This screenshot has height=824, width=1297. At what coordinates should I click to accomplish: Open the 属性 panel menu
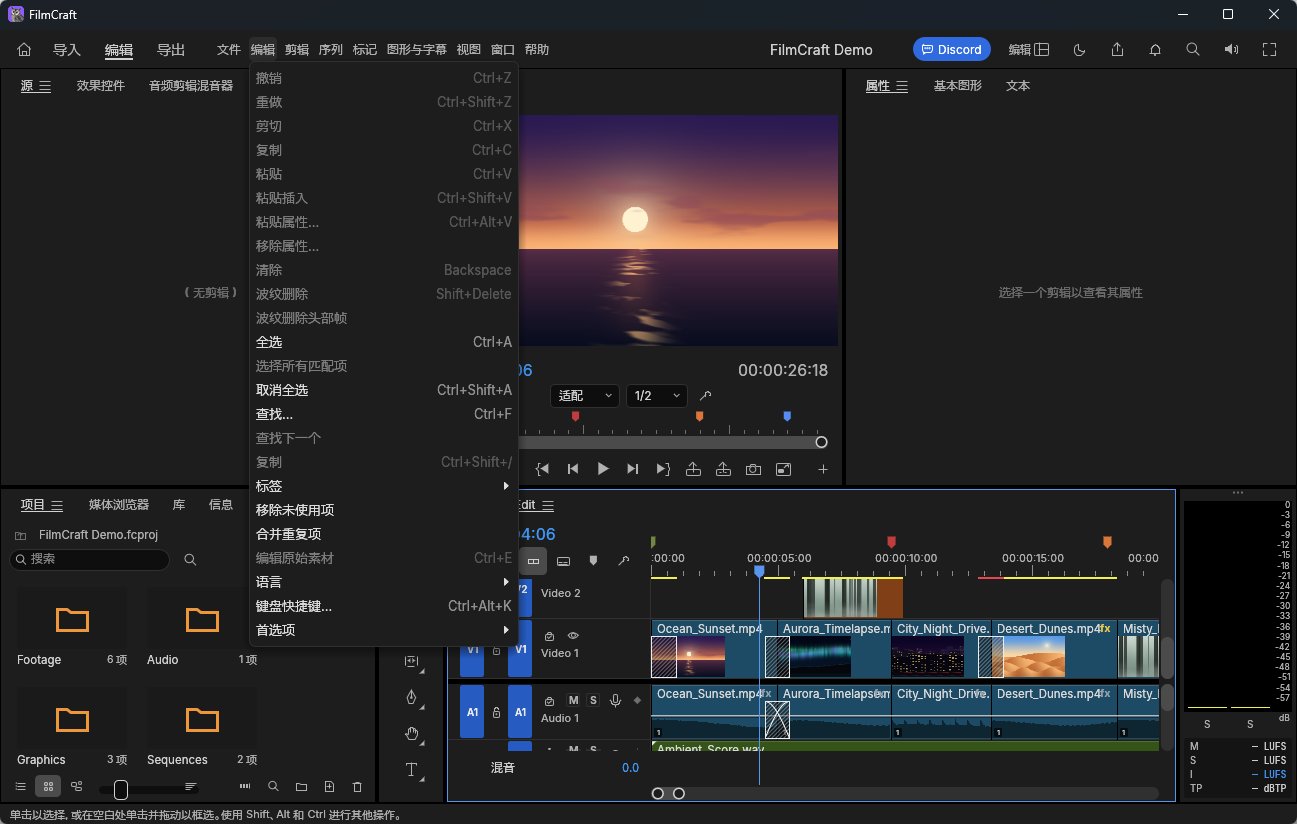[x=902, y=86]
